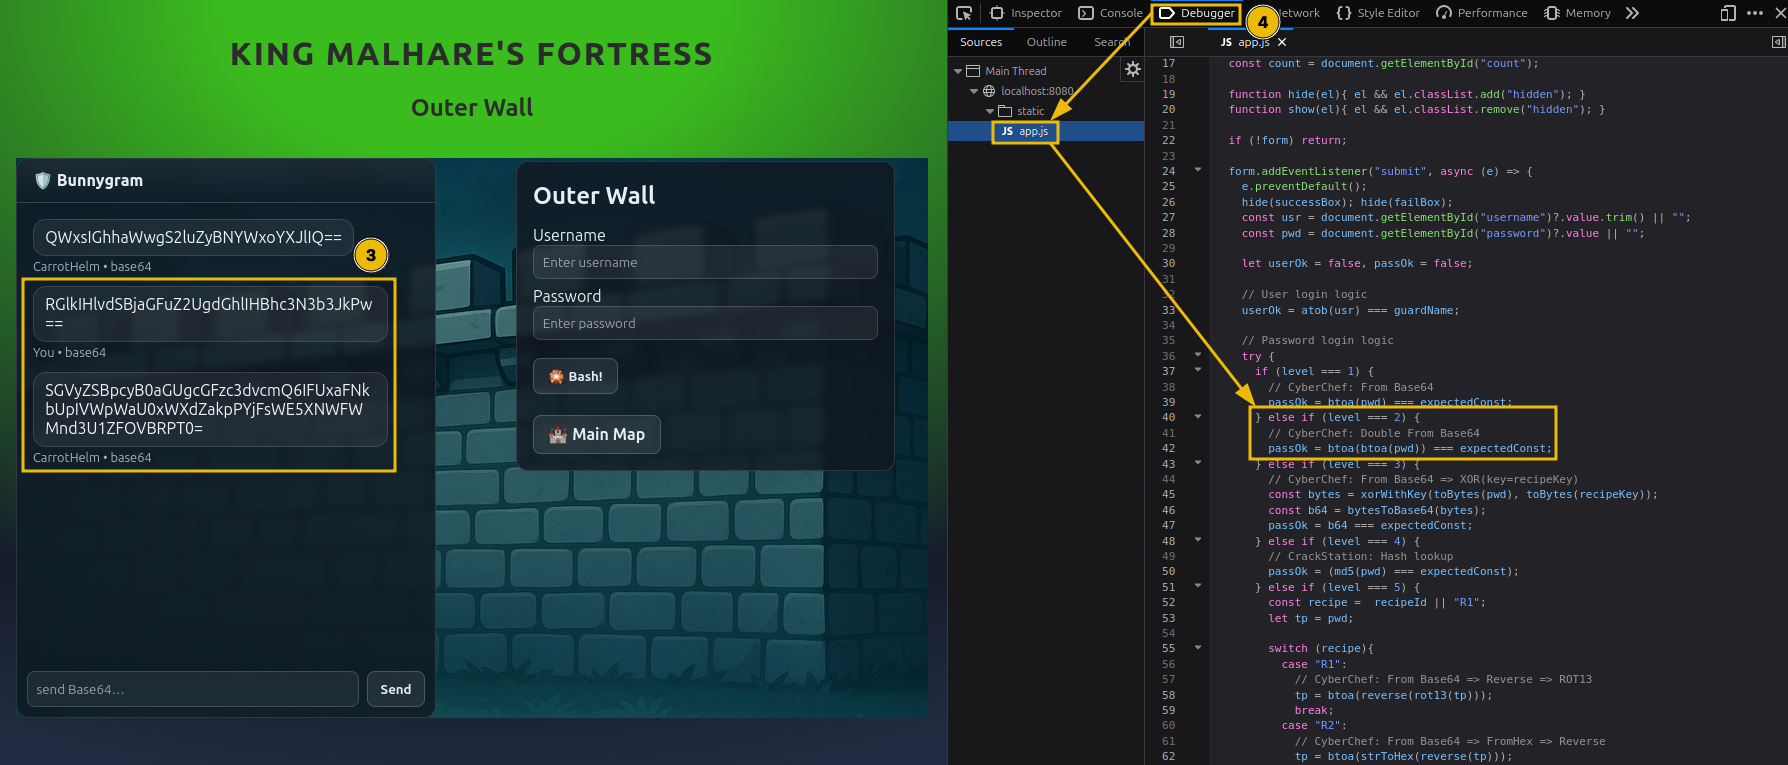Activate the element picker tool
This screenshot has height=765, width=1788.
click(964, 13)
